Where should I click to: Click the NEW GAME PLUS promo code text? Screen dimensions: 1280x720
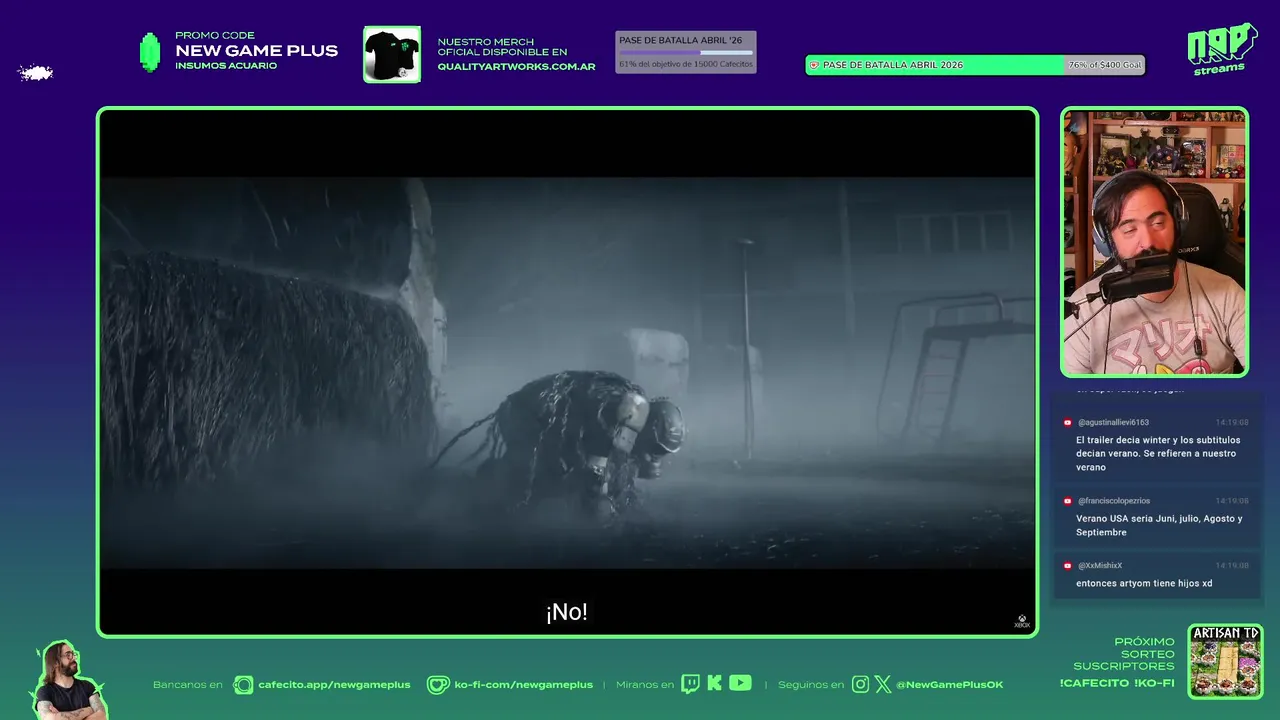point(257,51)
